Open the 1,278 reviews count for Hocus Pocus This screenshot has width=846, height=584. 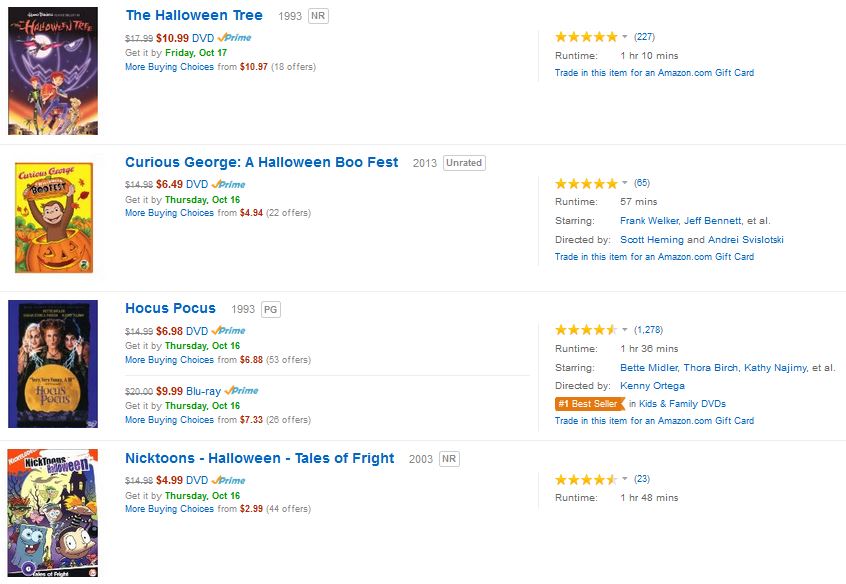click(648, 330)
